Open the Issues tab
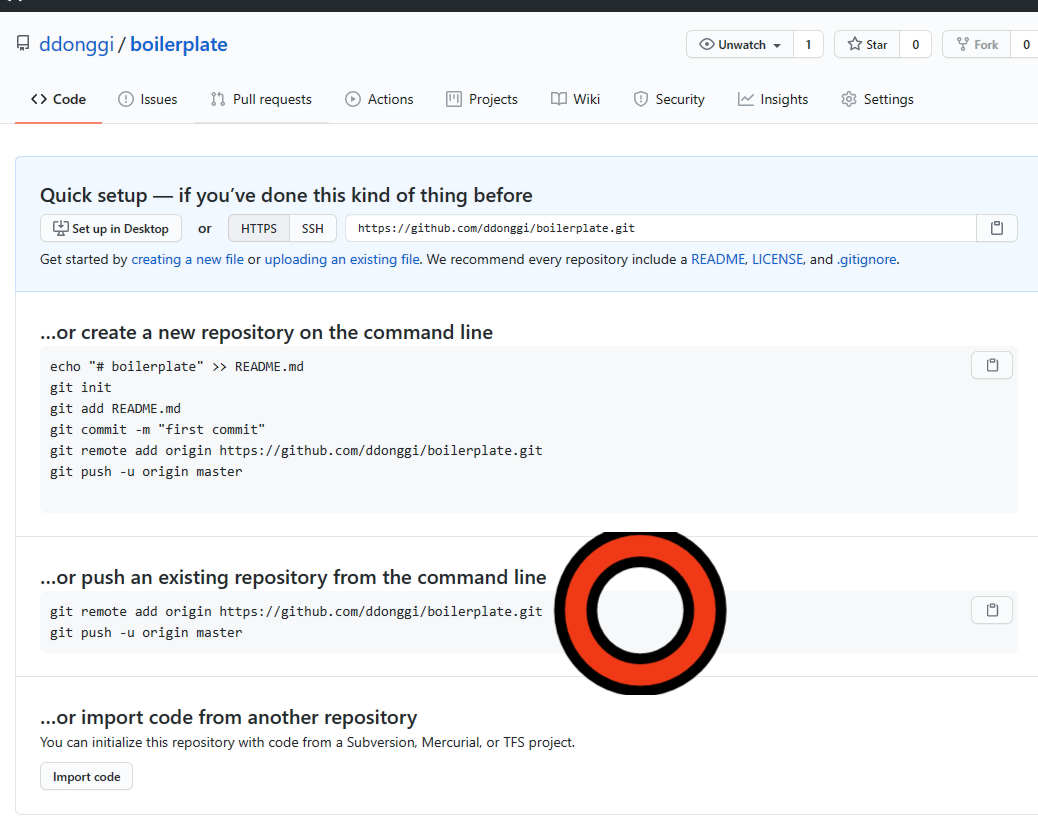The image size is (1038, 818). click(148, 99)
